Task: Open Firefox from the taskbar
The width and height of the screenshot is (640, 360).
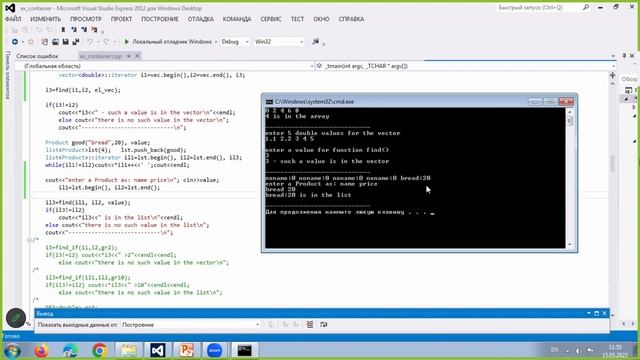Action: click(41, 350)
